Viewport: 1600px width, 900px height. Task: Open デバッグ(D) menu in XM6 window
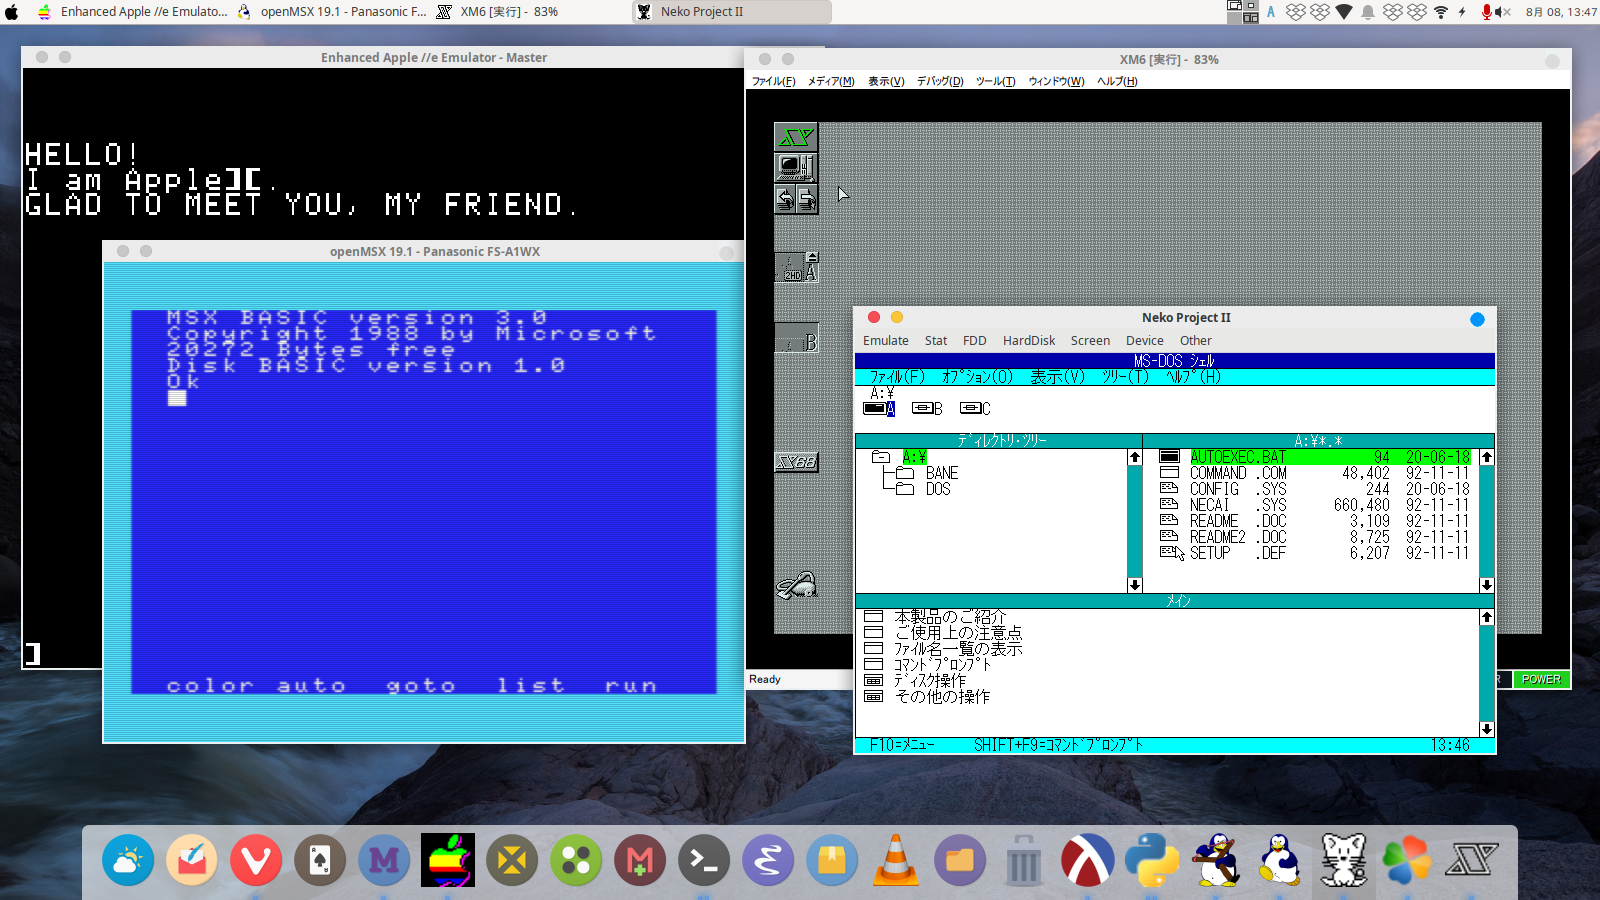pyautogui.click(x=940, y=82)
